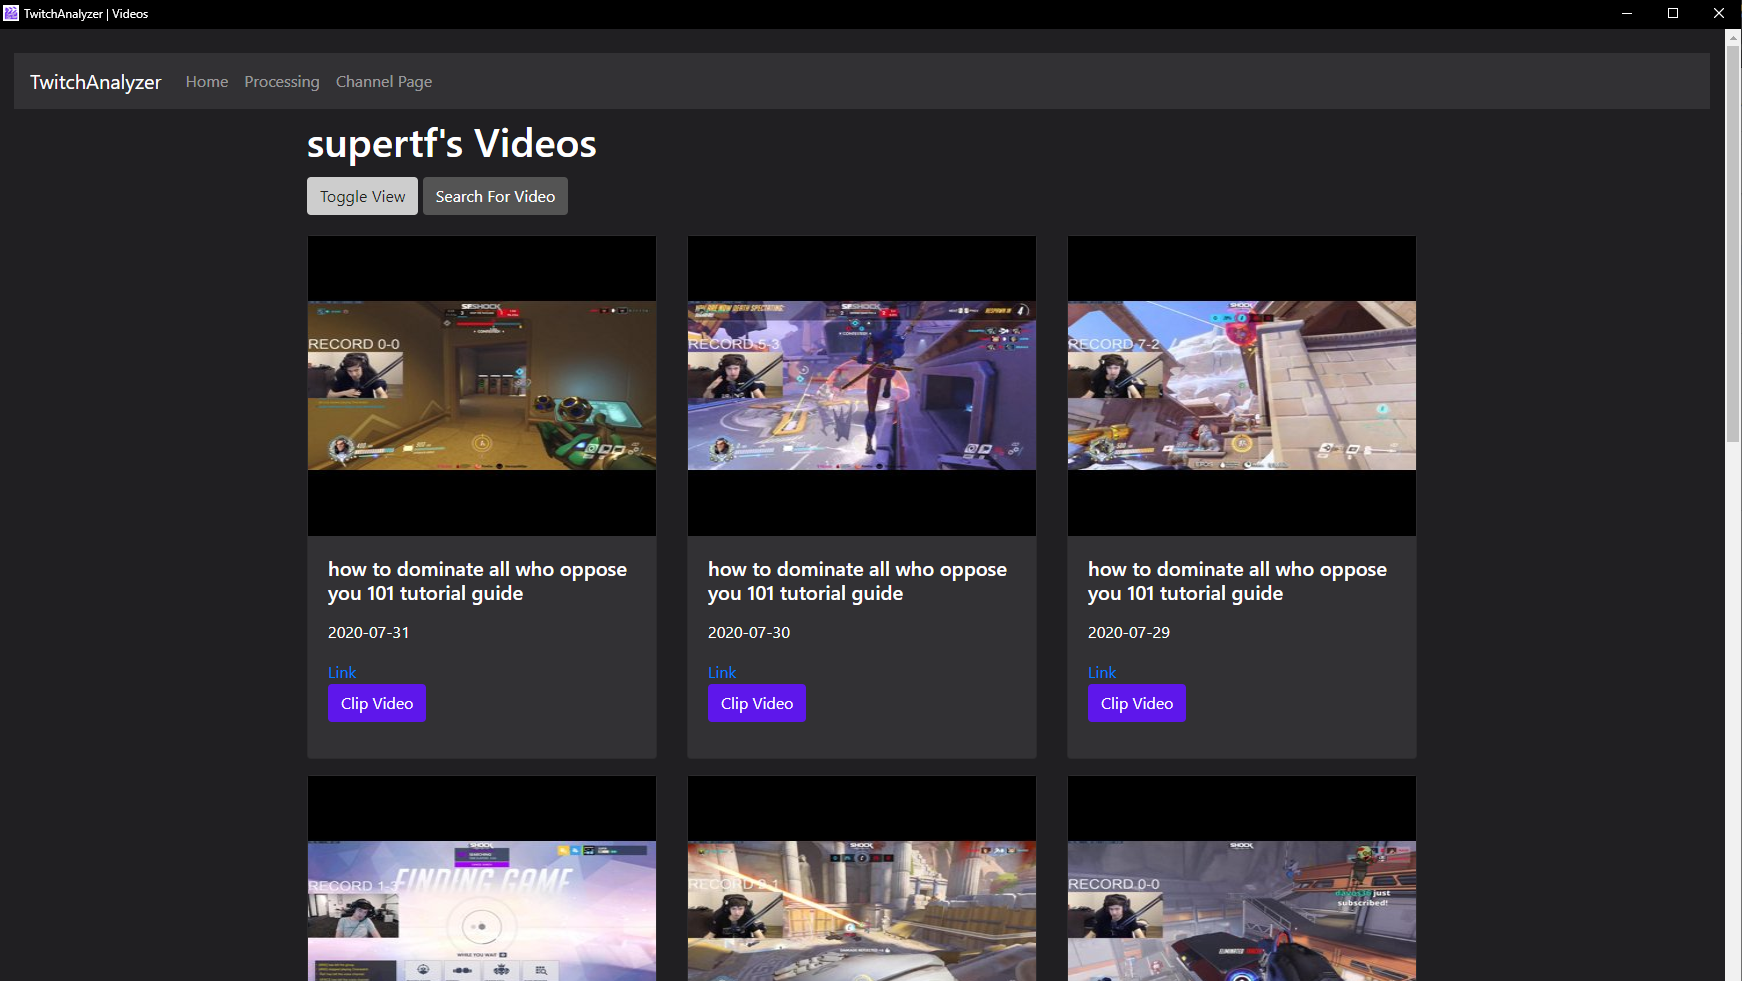This screenshot has width=1742, height=981.
Task: Click the TwitchAnalyzer app icon in title bar
Action: (x=11, y=13)
